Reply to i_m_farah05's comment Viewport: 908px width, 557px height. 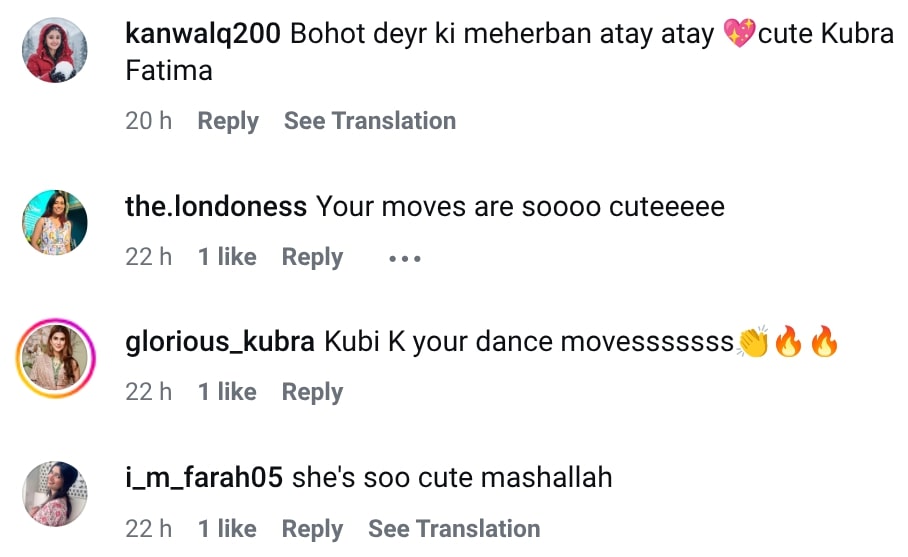coord(312,528)
